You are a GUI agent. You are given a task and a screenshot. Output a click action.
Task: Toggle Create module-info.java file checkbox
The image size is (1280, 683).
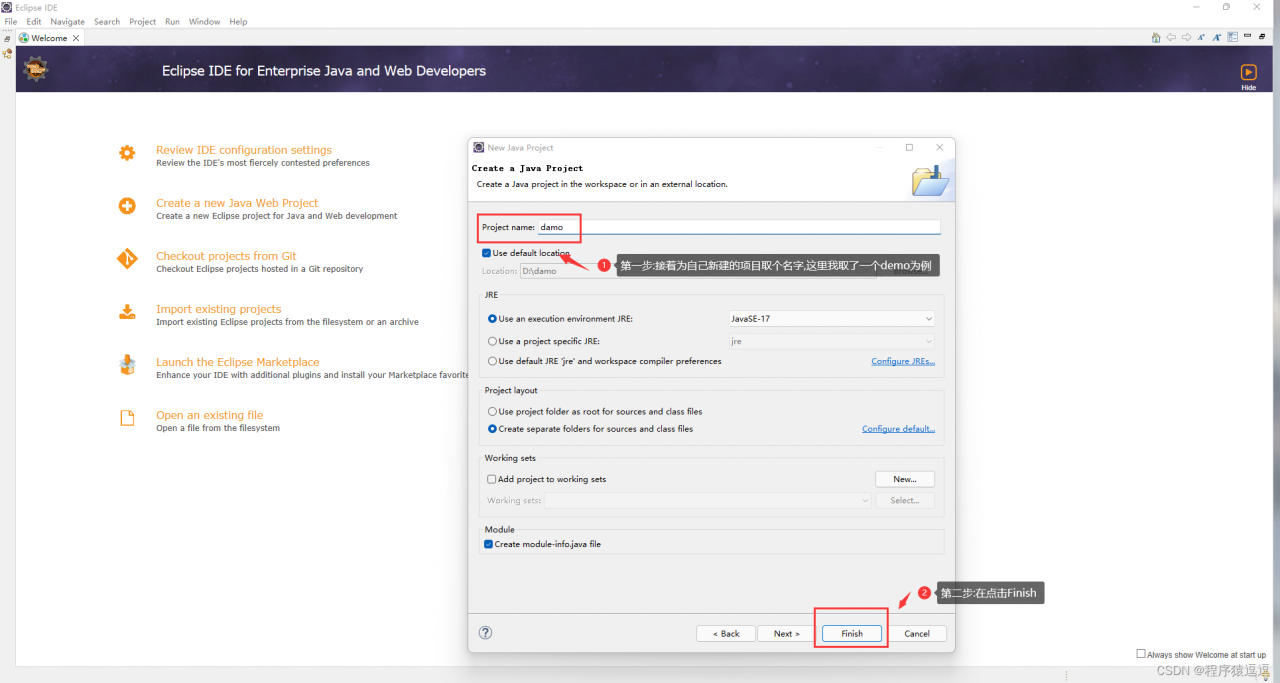[488, 544]
